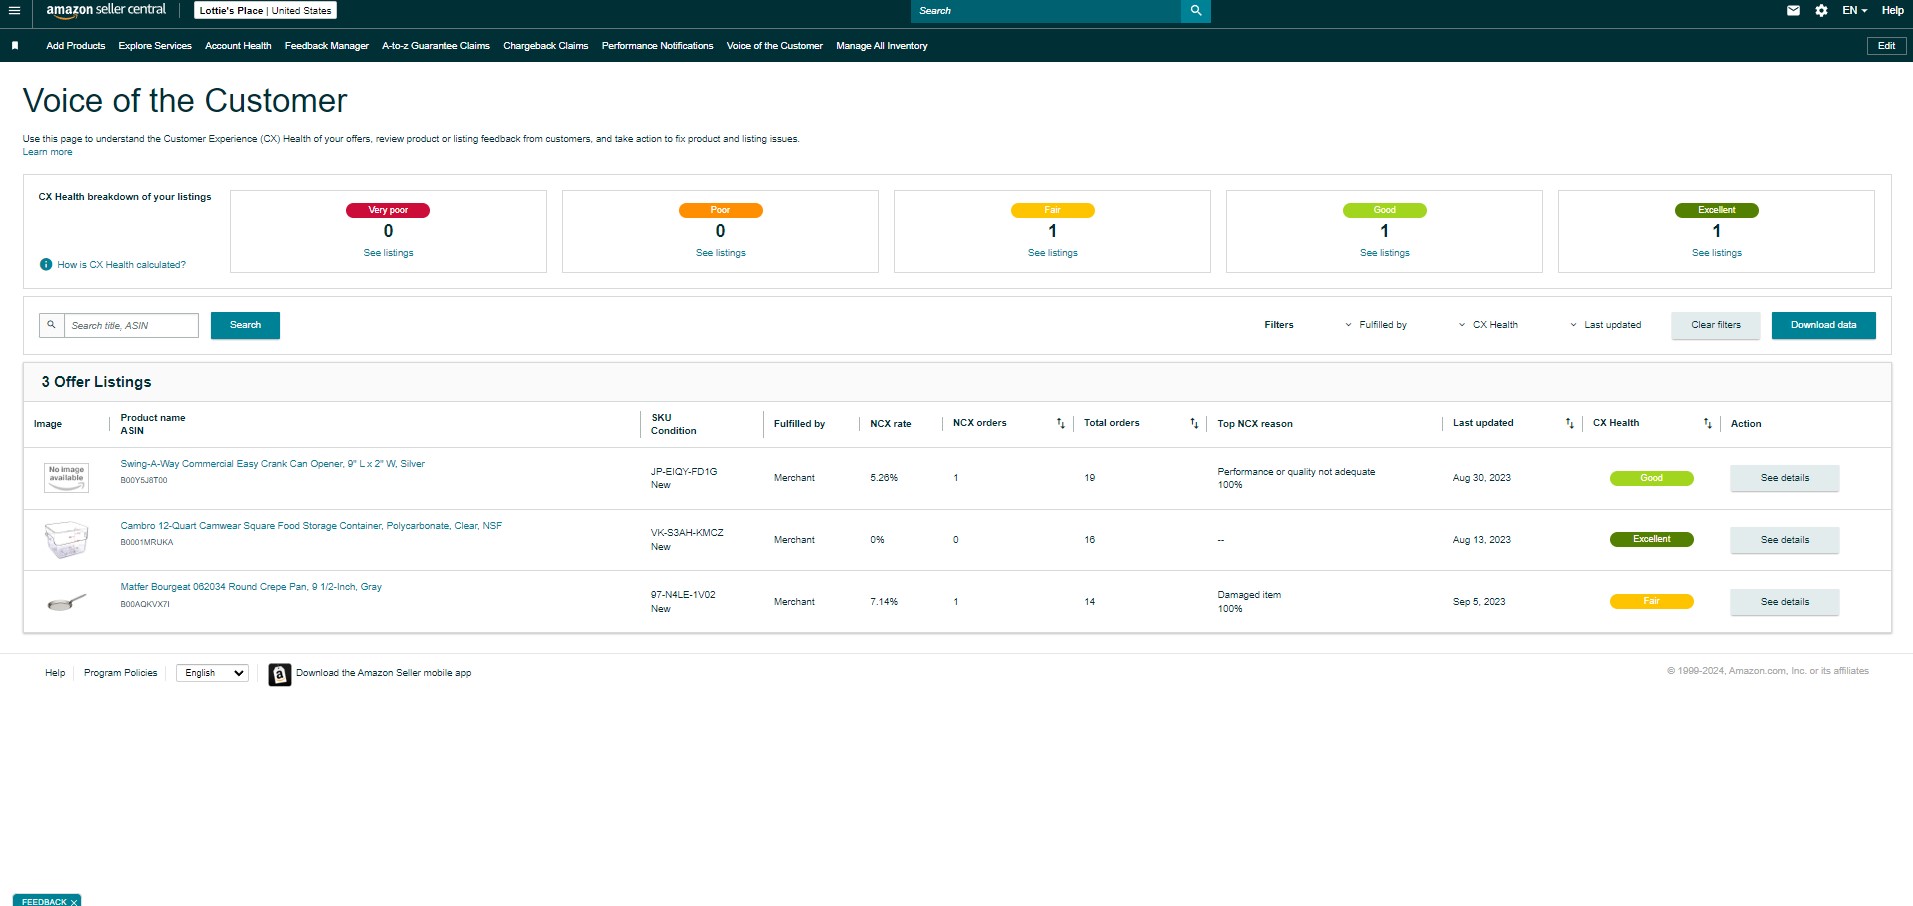See details for Cambro storage container
The image size is (1913, 906).
tap(1784, 540)
